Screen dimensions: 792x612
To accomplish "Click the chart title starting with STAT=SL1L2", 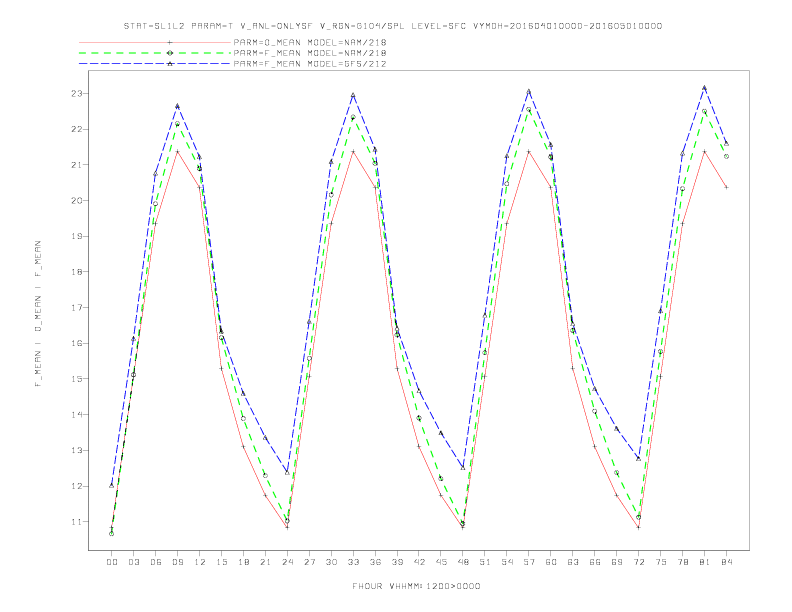I will pyautogui.click(x=393, y=26).
